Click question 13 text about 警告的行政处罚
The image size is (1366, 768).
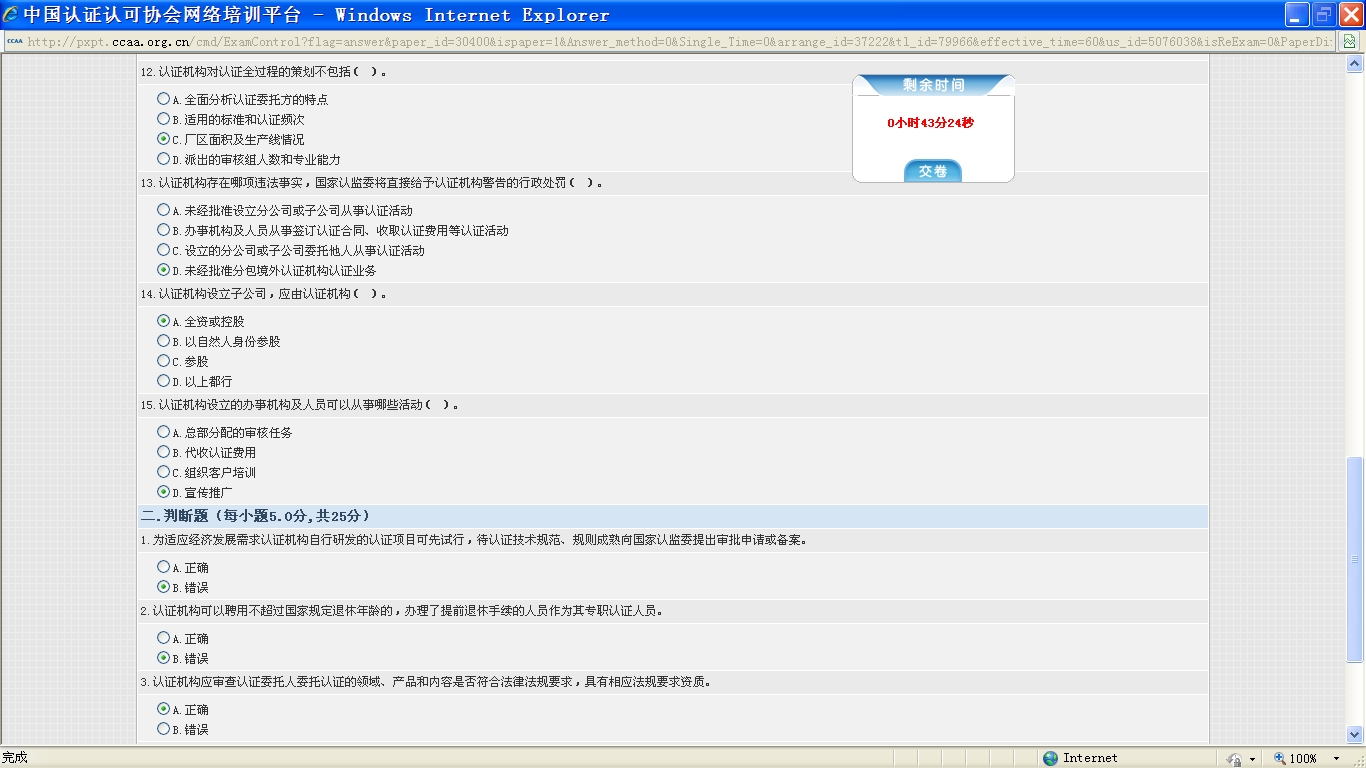pyautogui.click(x=372, y=183)
